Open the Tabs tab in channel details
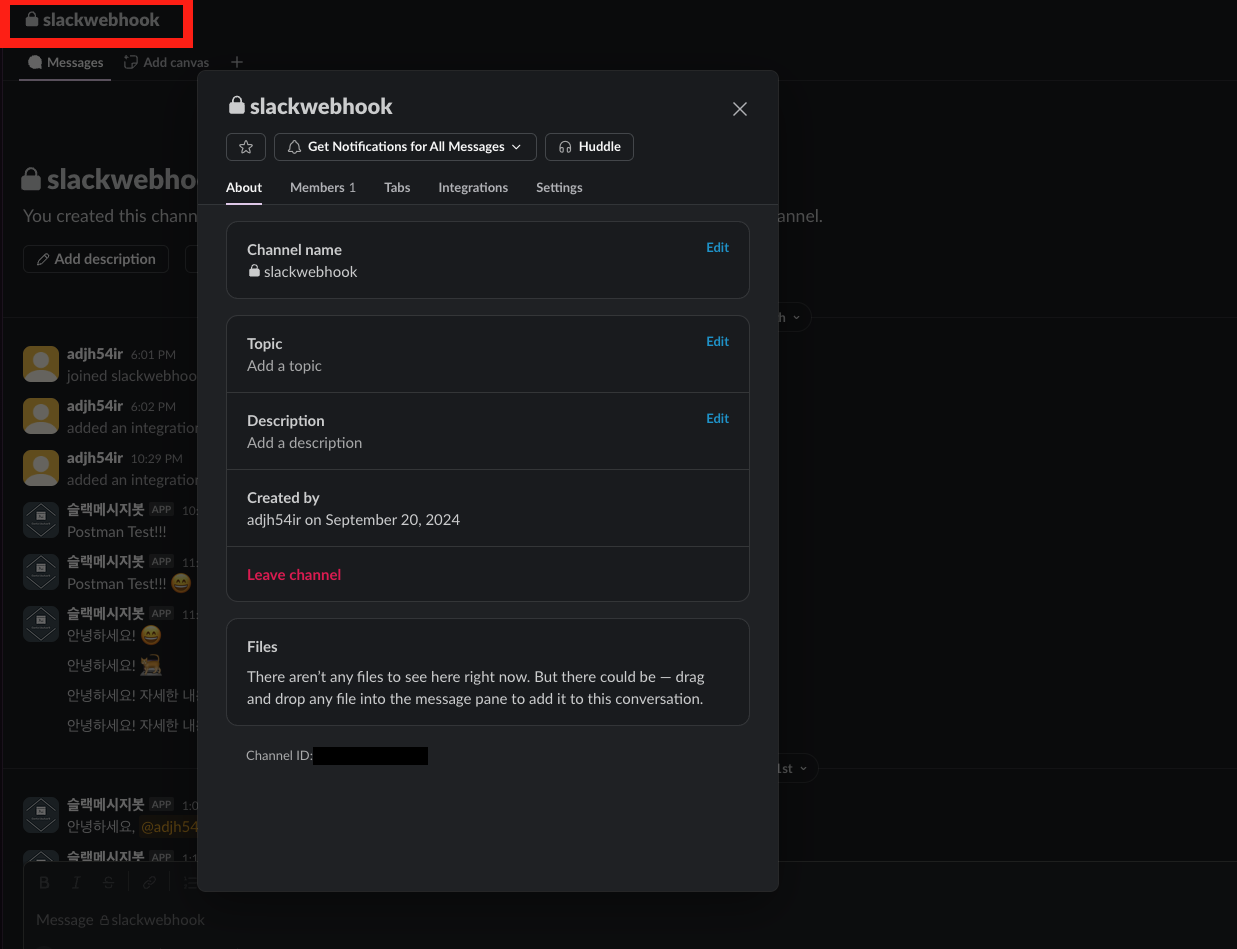The width and height of the screenshot is (1237, 949). tap(397, 187)
